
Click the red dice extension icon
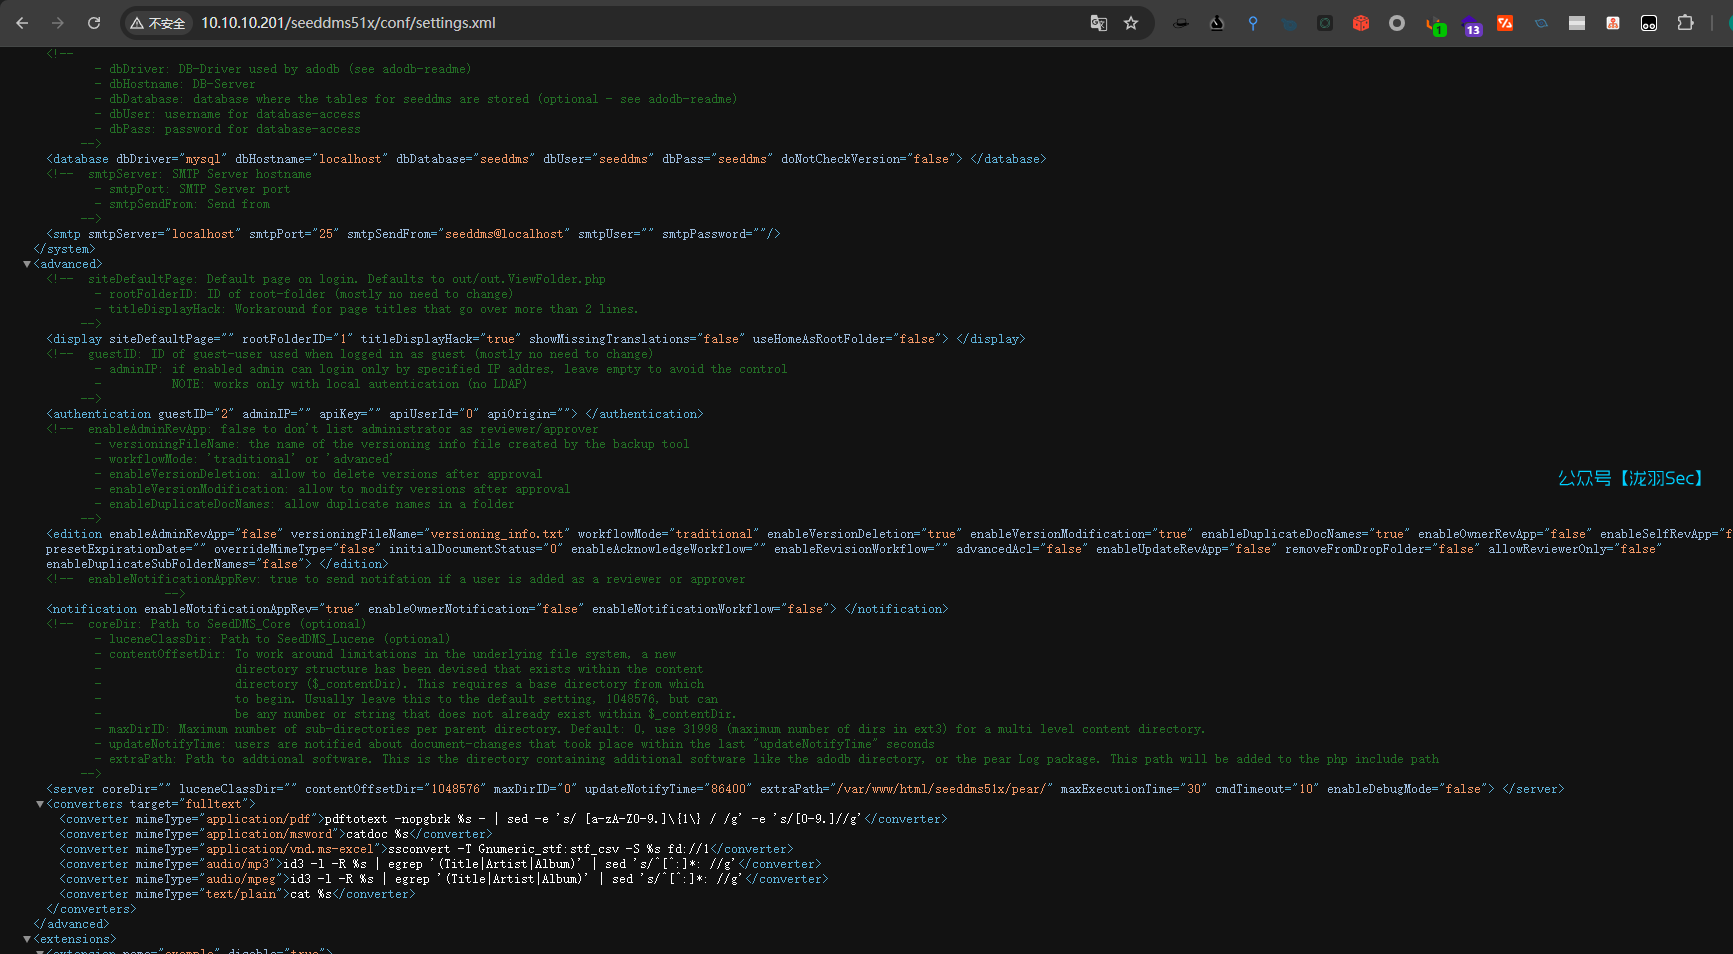coord(1361,23)
